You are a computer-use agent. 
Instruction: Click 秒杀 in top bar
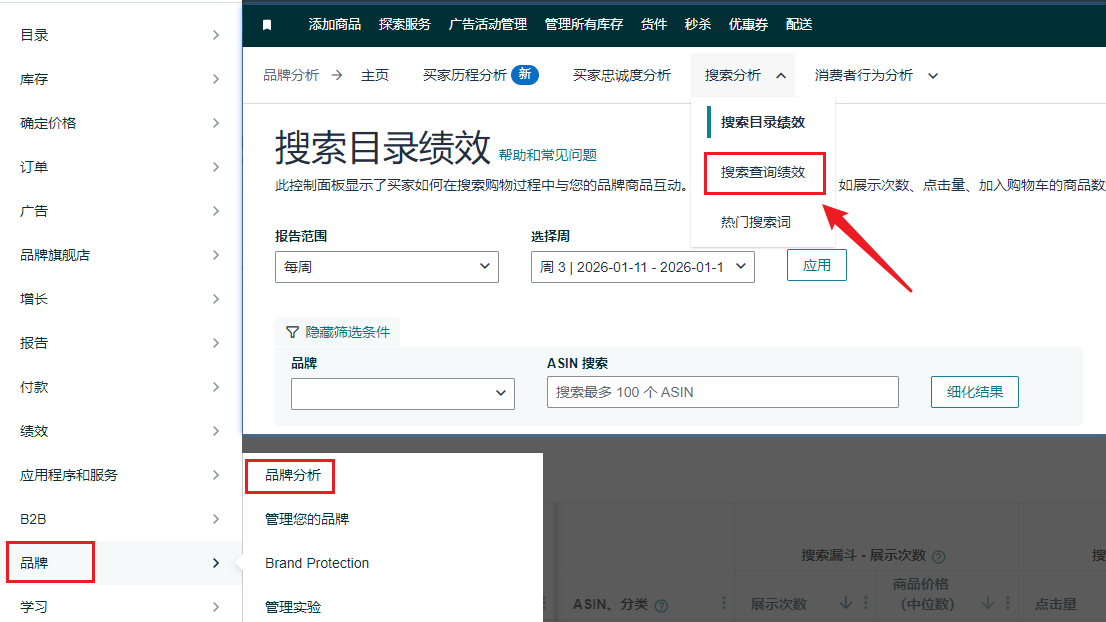697,25
